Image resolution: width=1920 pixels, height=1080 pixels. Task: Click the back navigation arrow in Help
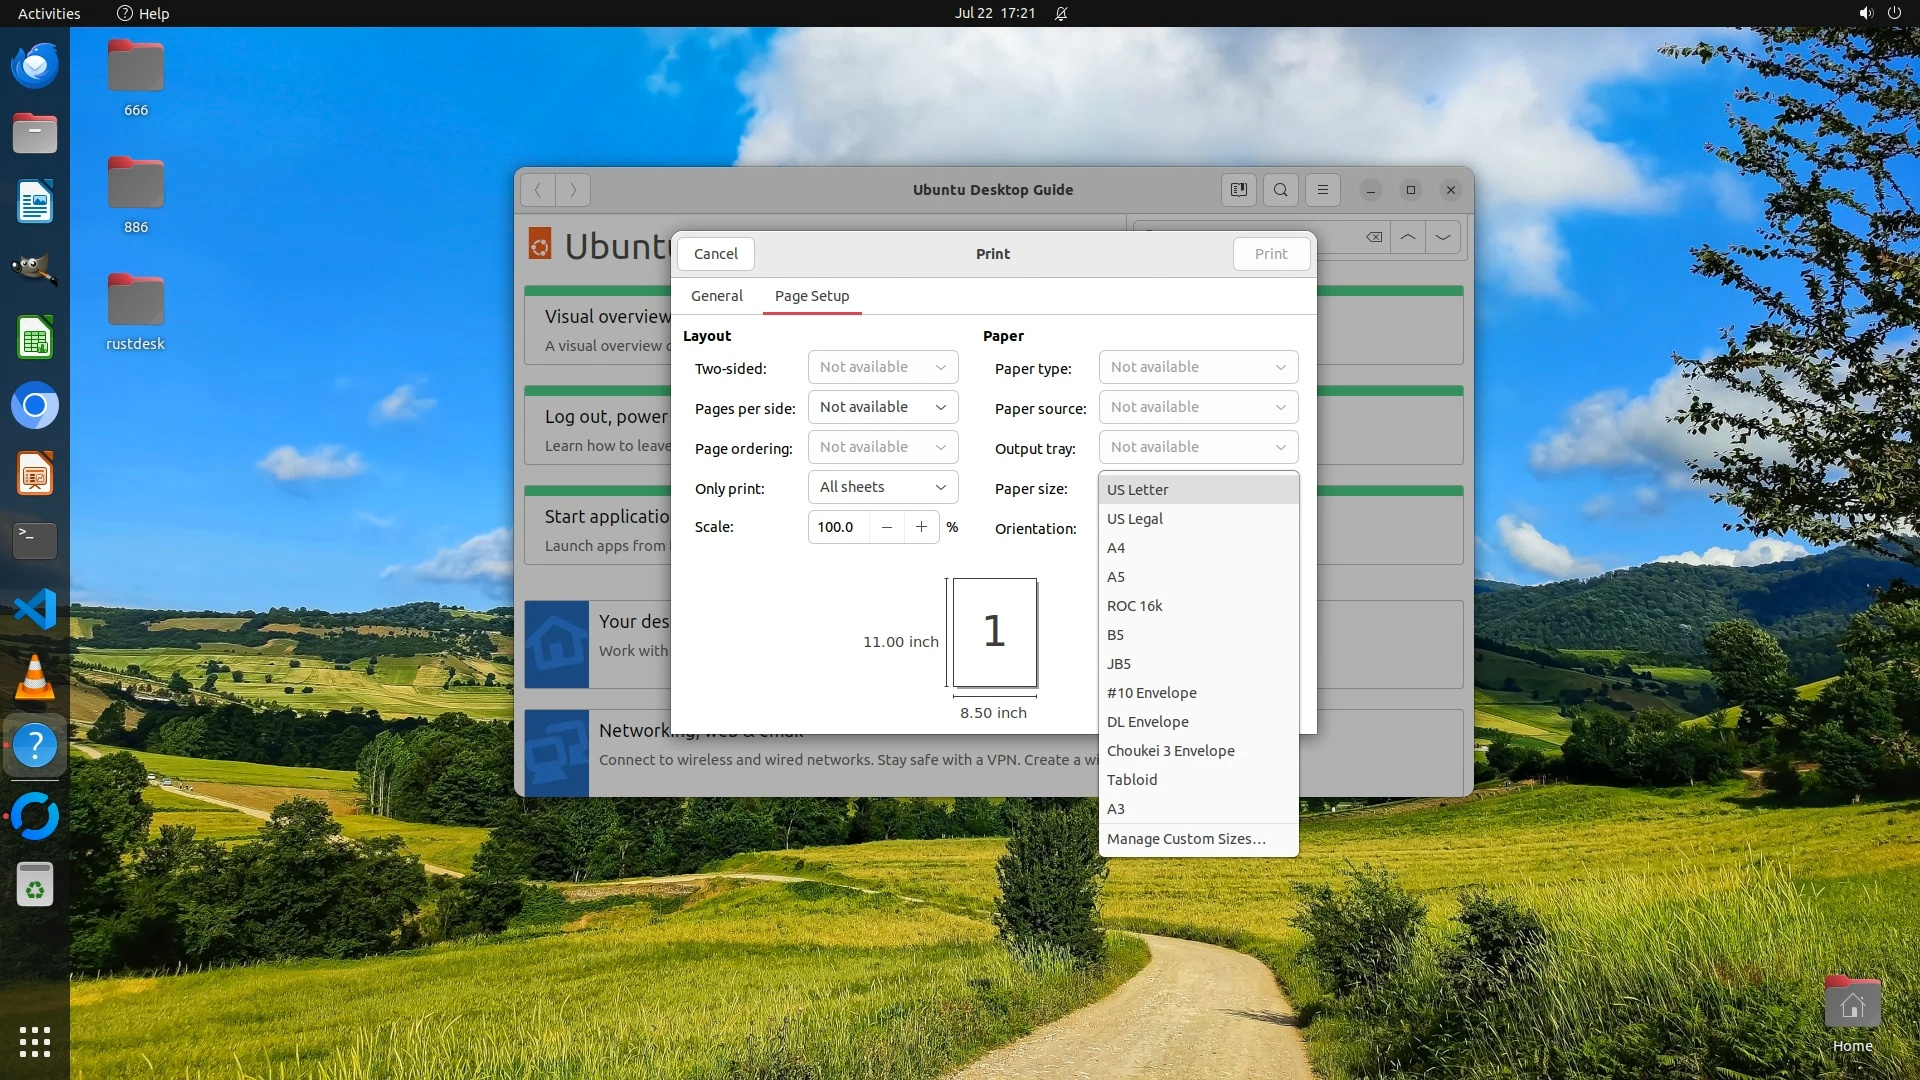538,190
